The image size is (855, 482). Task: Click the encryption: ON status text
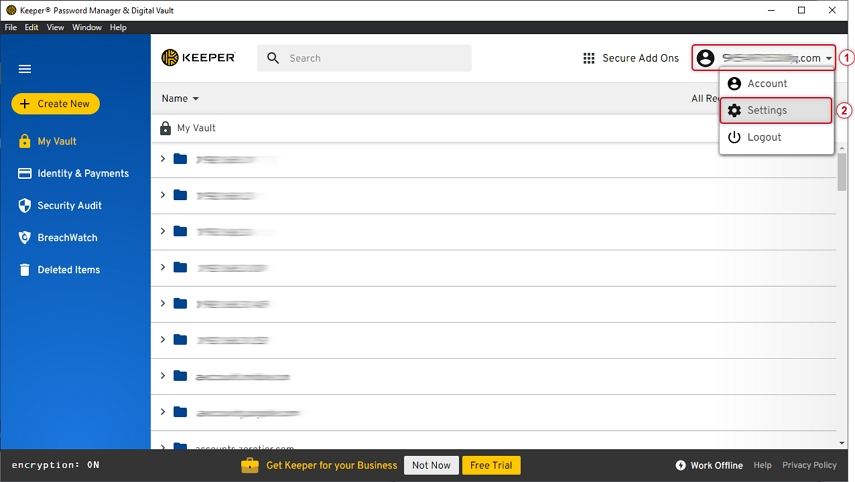pos(56,465)
